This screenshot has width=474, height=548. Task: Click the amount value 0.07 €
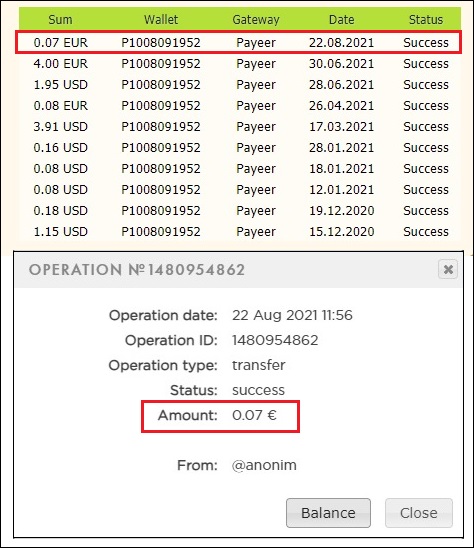click(254, 415)
